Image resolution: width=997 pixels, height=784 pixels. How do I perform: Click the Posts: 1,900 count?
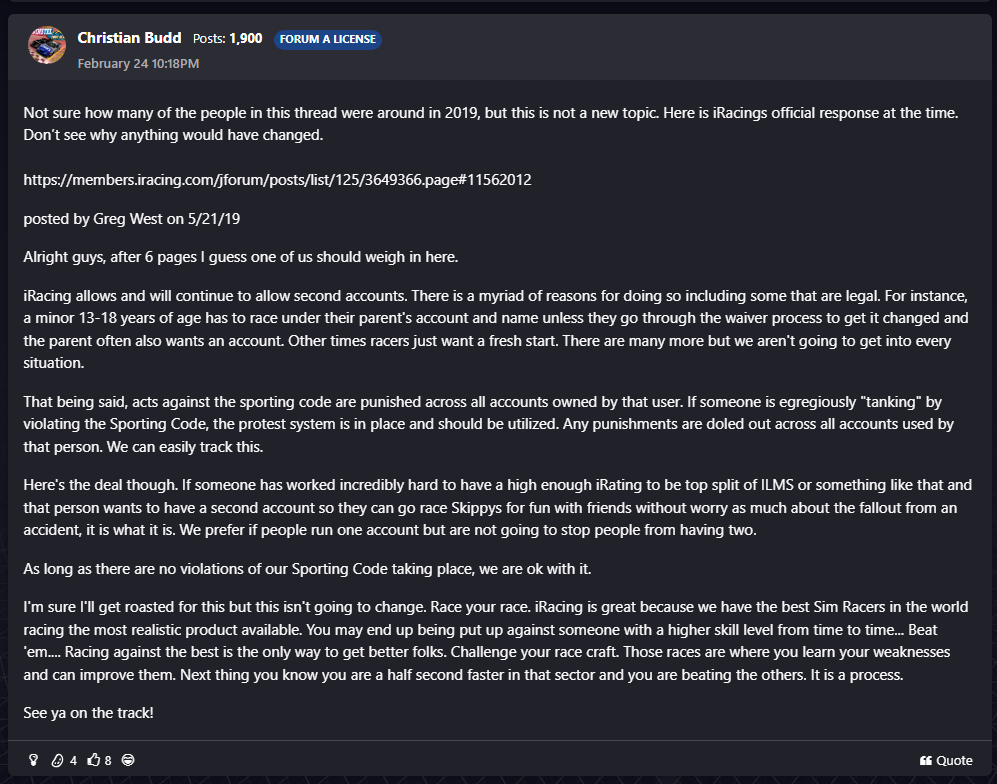[x=227, y=39]
